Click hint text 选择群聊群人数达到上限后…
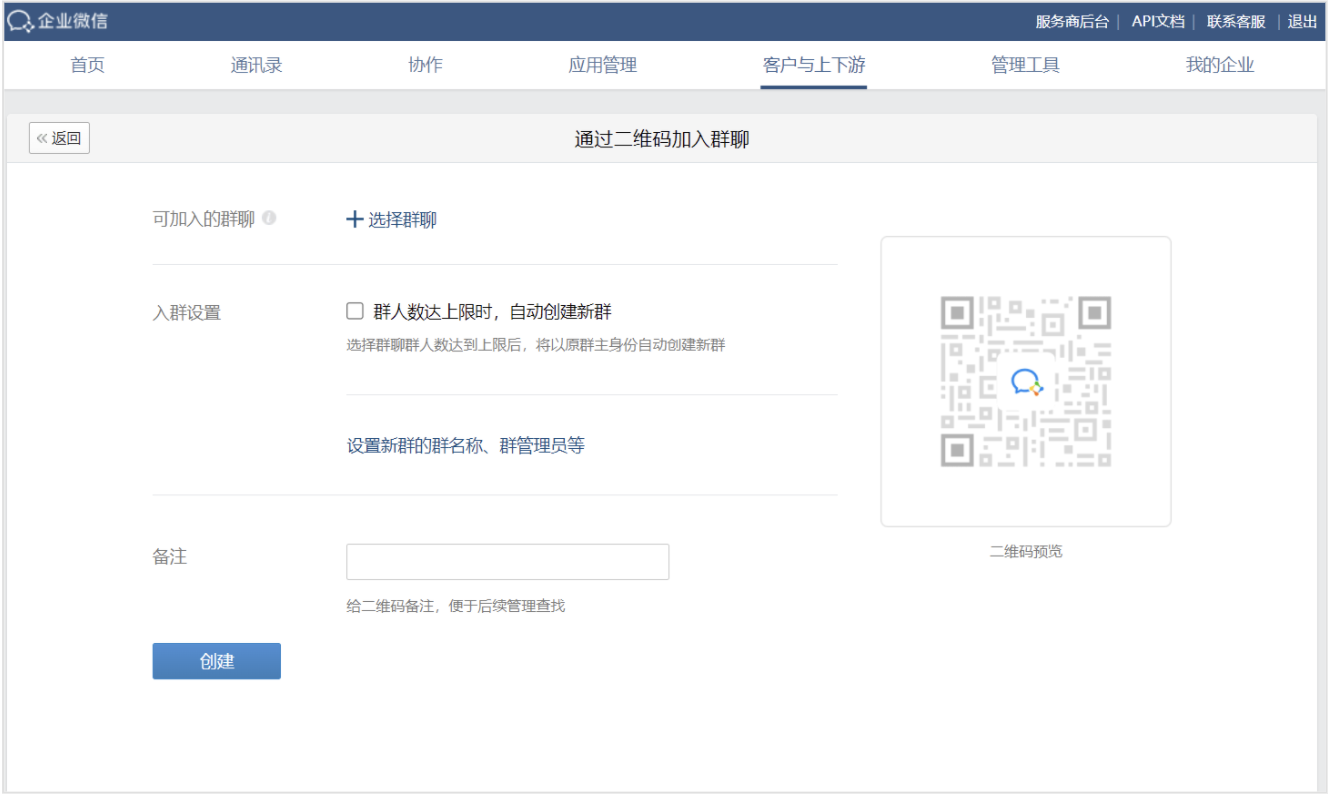This screenshot has width=1330, height=800. pos(536,345)
